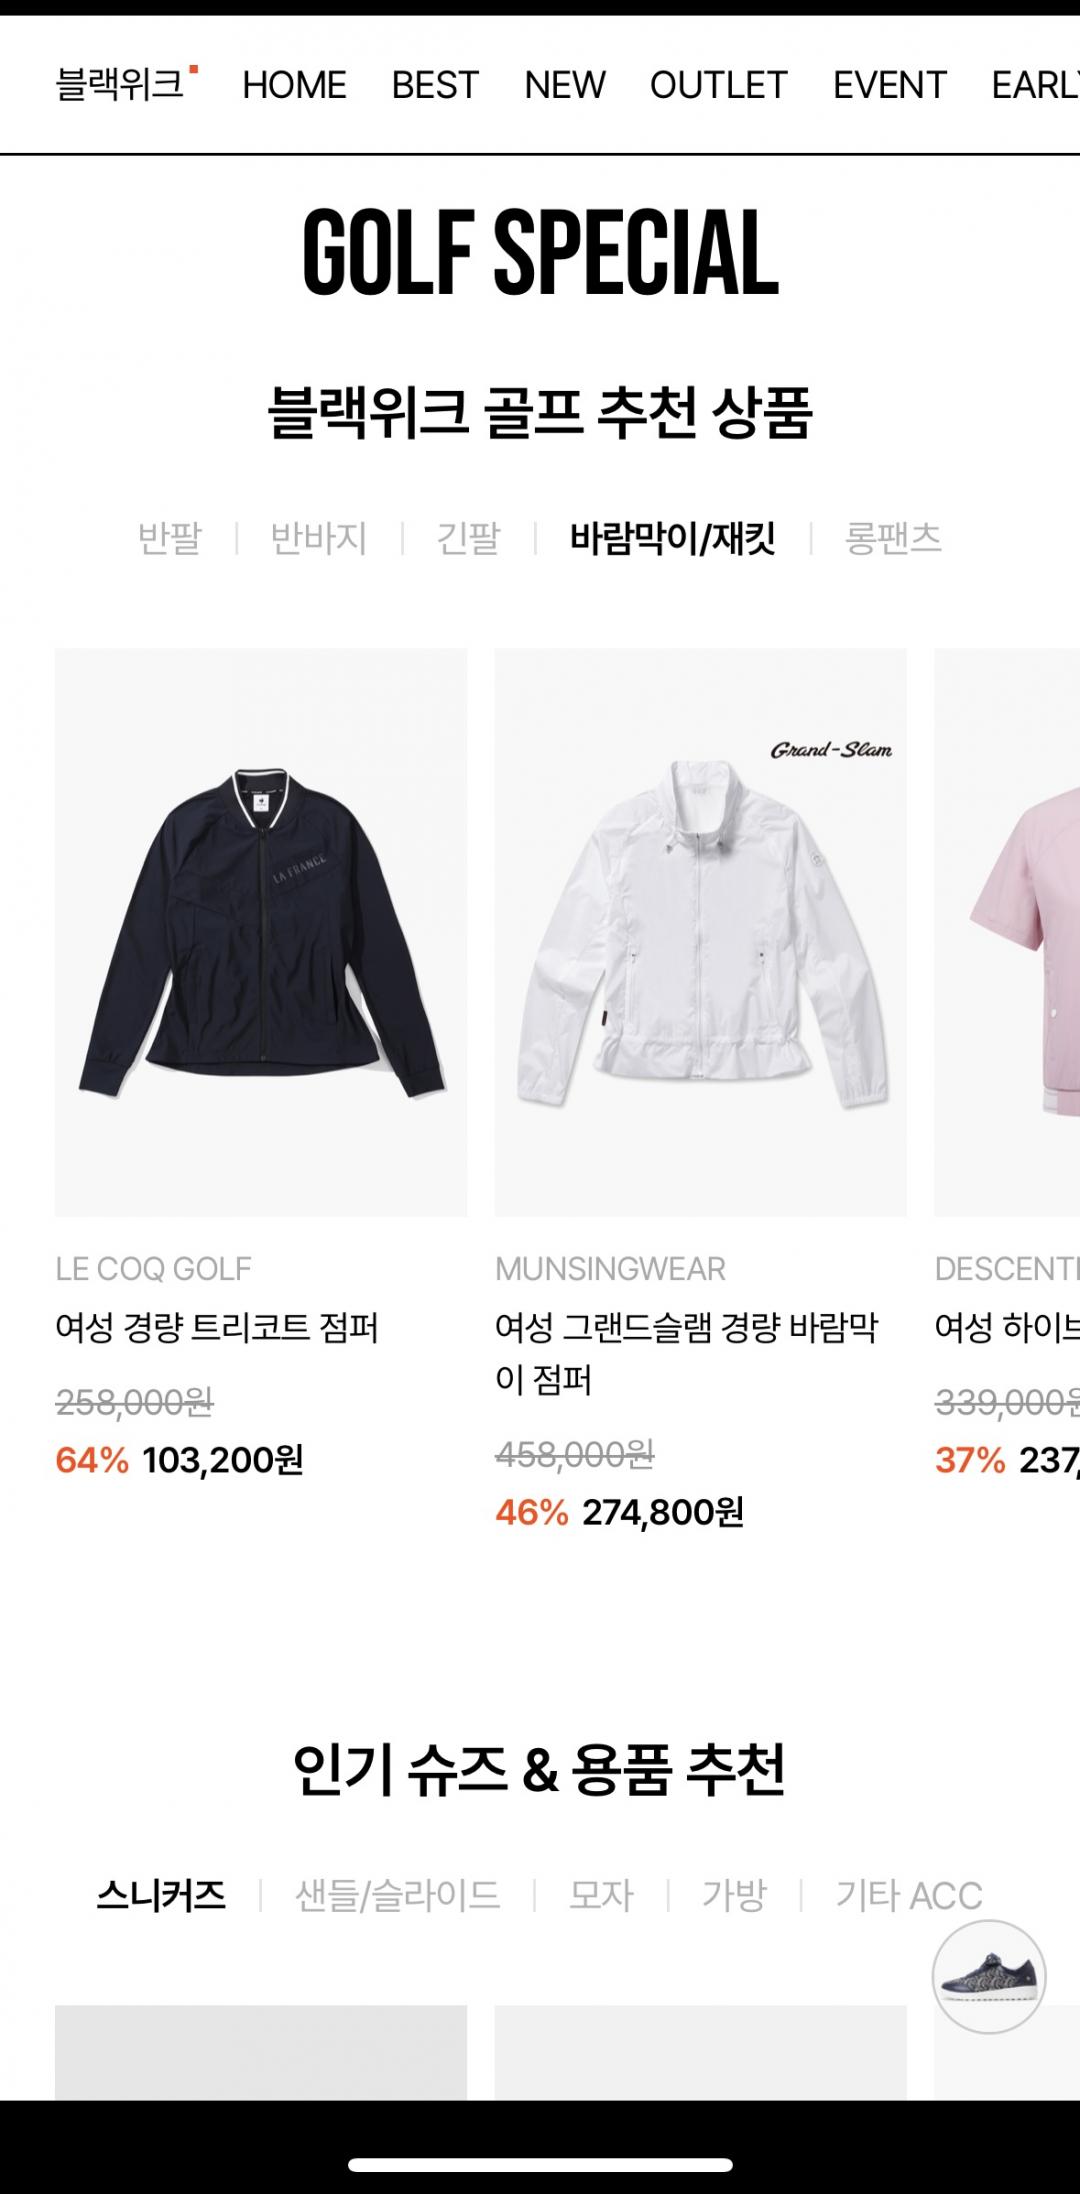View the pink Descente product thumbnail
Image resolution: width=1080 pixels, height=2194 pixels.
pyautogui.click(x=1007, y=932)
